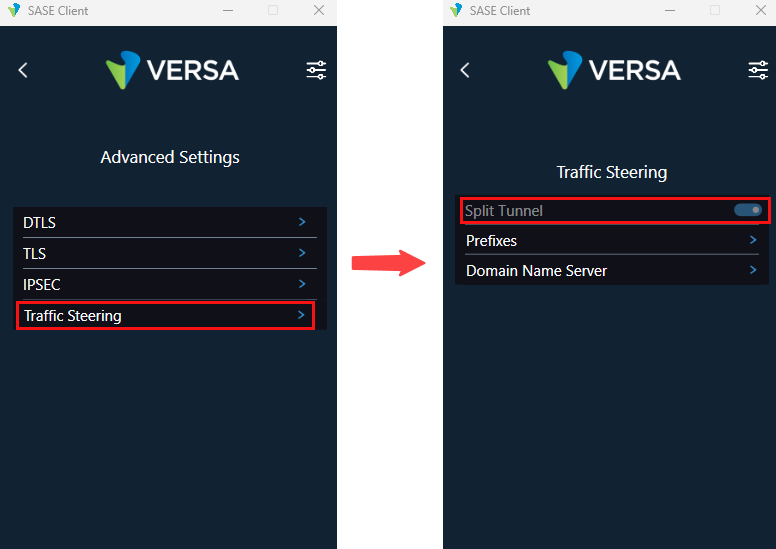Open settings sliders icon on Advanced Settings window

point(316,70)
